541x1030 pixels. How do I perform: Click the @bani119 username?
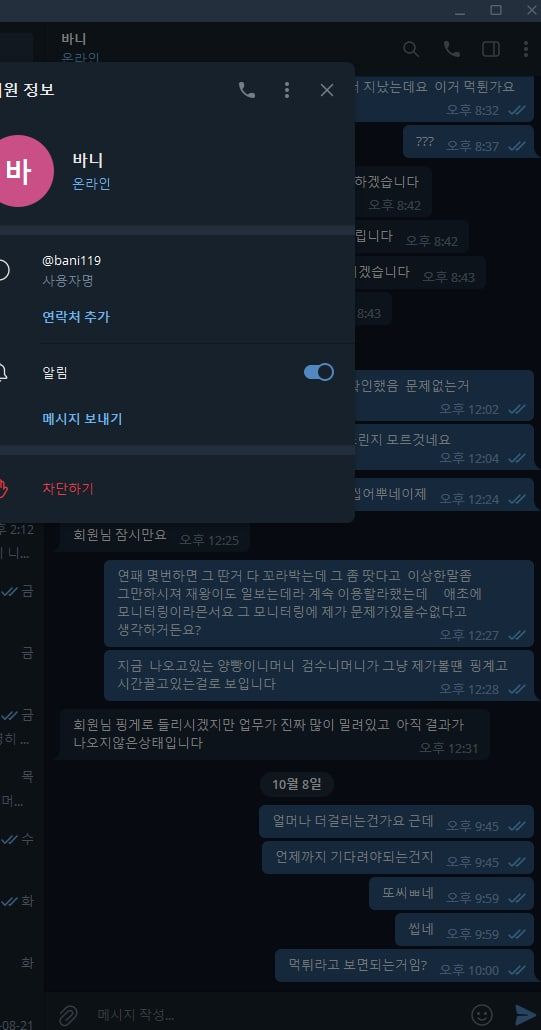tap(72, 260)
